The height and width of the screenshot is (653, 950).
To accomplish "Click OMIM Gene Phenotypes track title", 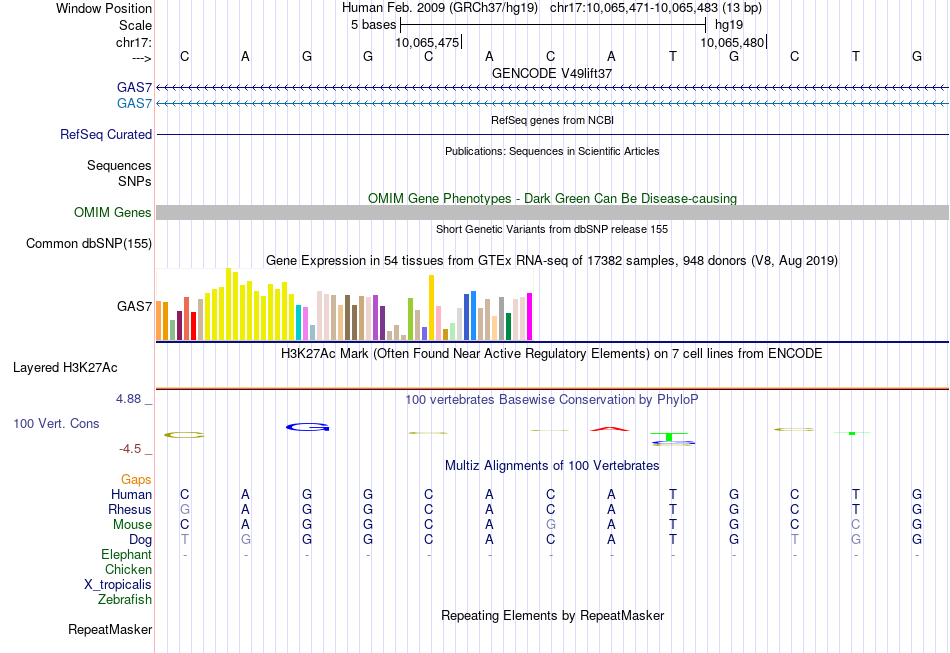I will [x=552, y=198].
